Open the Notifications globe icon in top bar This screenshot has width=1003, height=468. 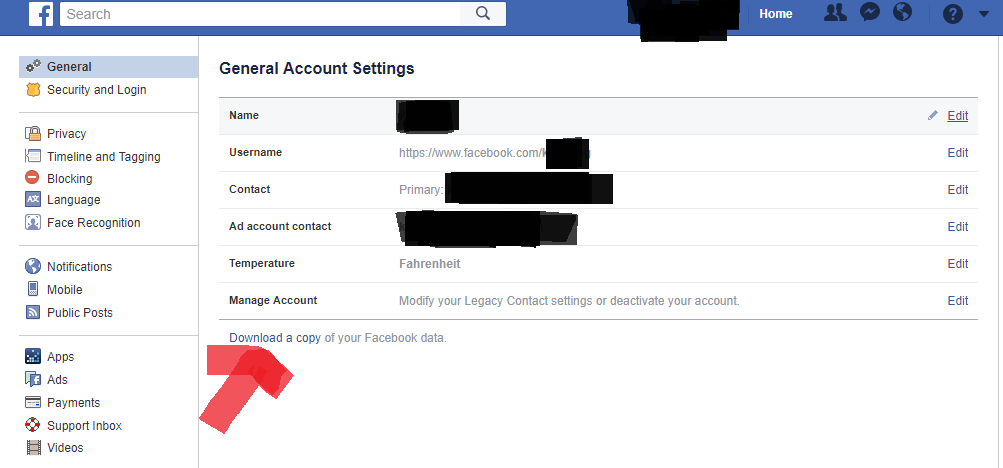pyautogui.click(x=903, y=12)
